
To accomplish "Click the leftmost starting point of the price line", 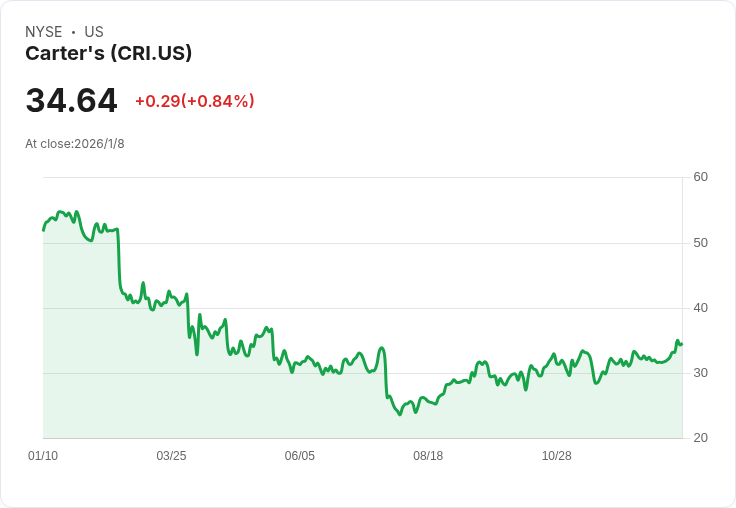I will [x=43, y=230].
